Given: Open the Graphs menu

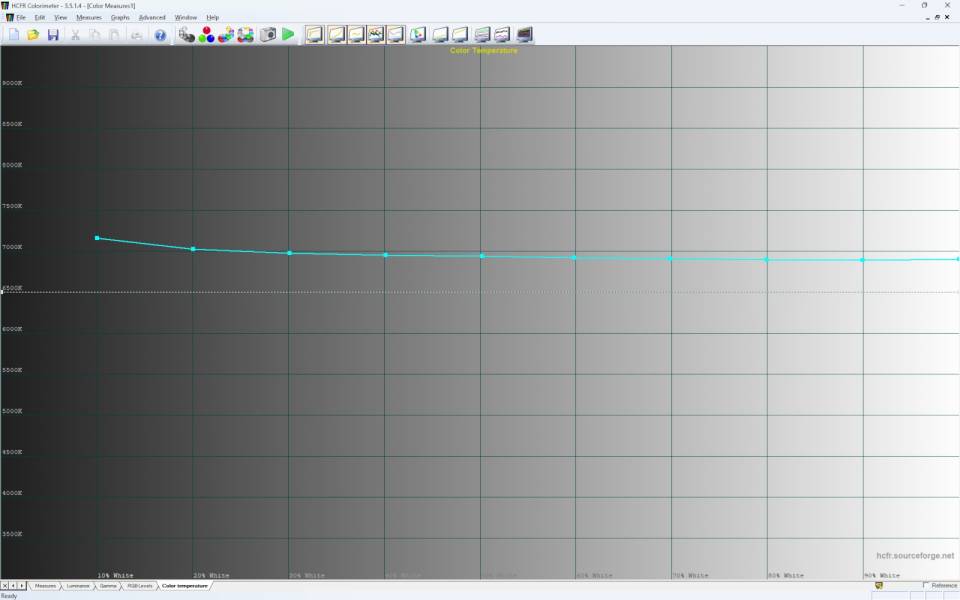Looking at the screenshot, I should [x=120, y=17].
